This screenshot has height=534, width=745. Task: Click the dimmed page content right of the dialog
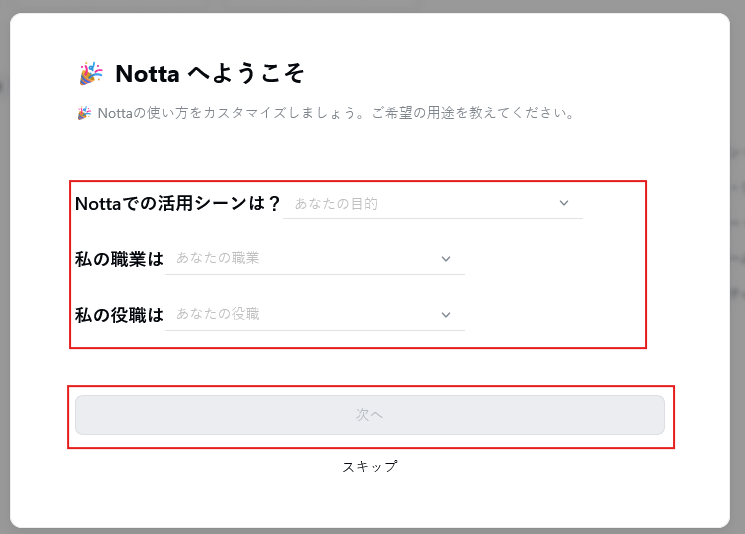click(737, 267)
